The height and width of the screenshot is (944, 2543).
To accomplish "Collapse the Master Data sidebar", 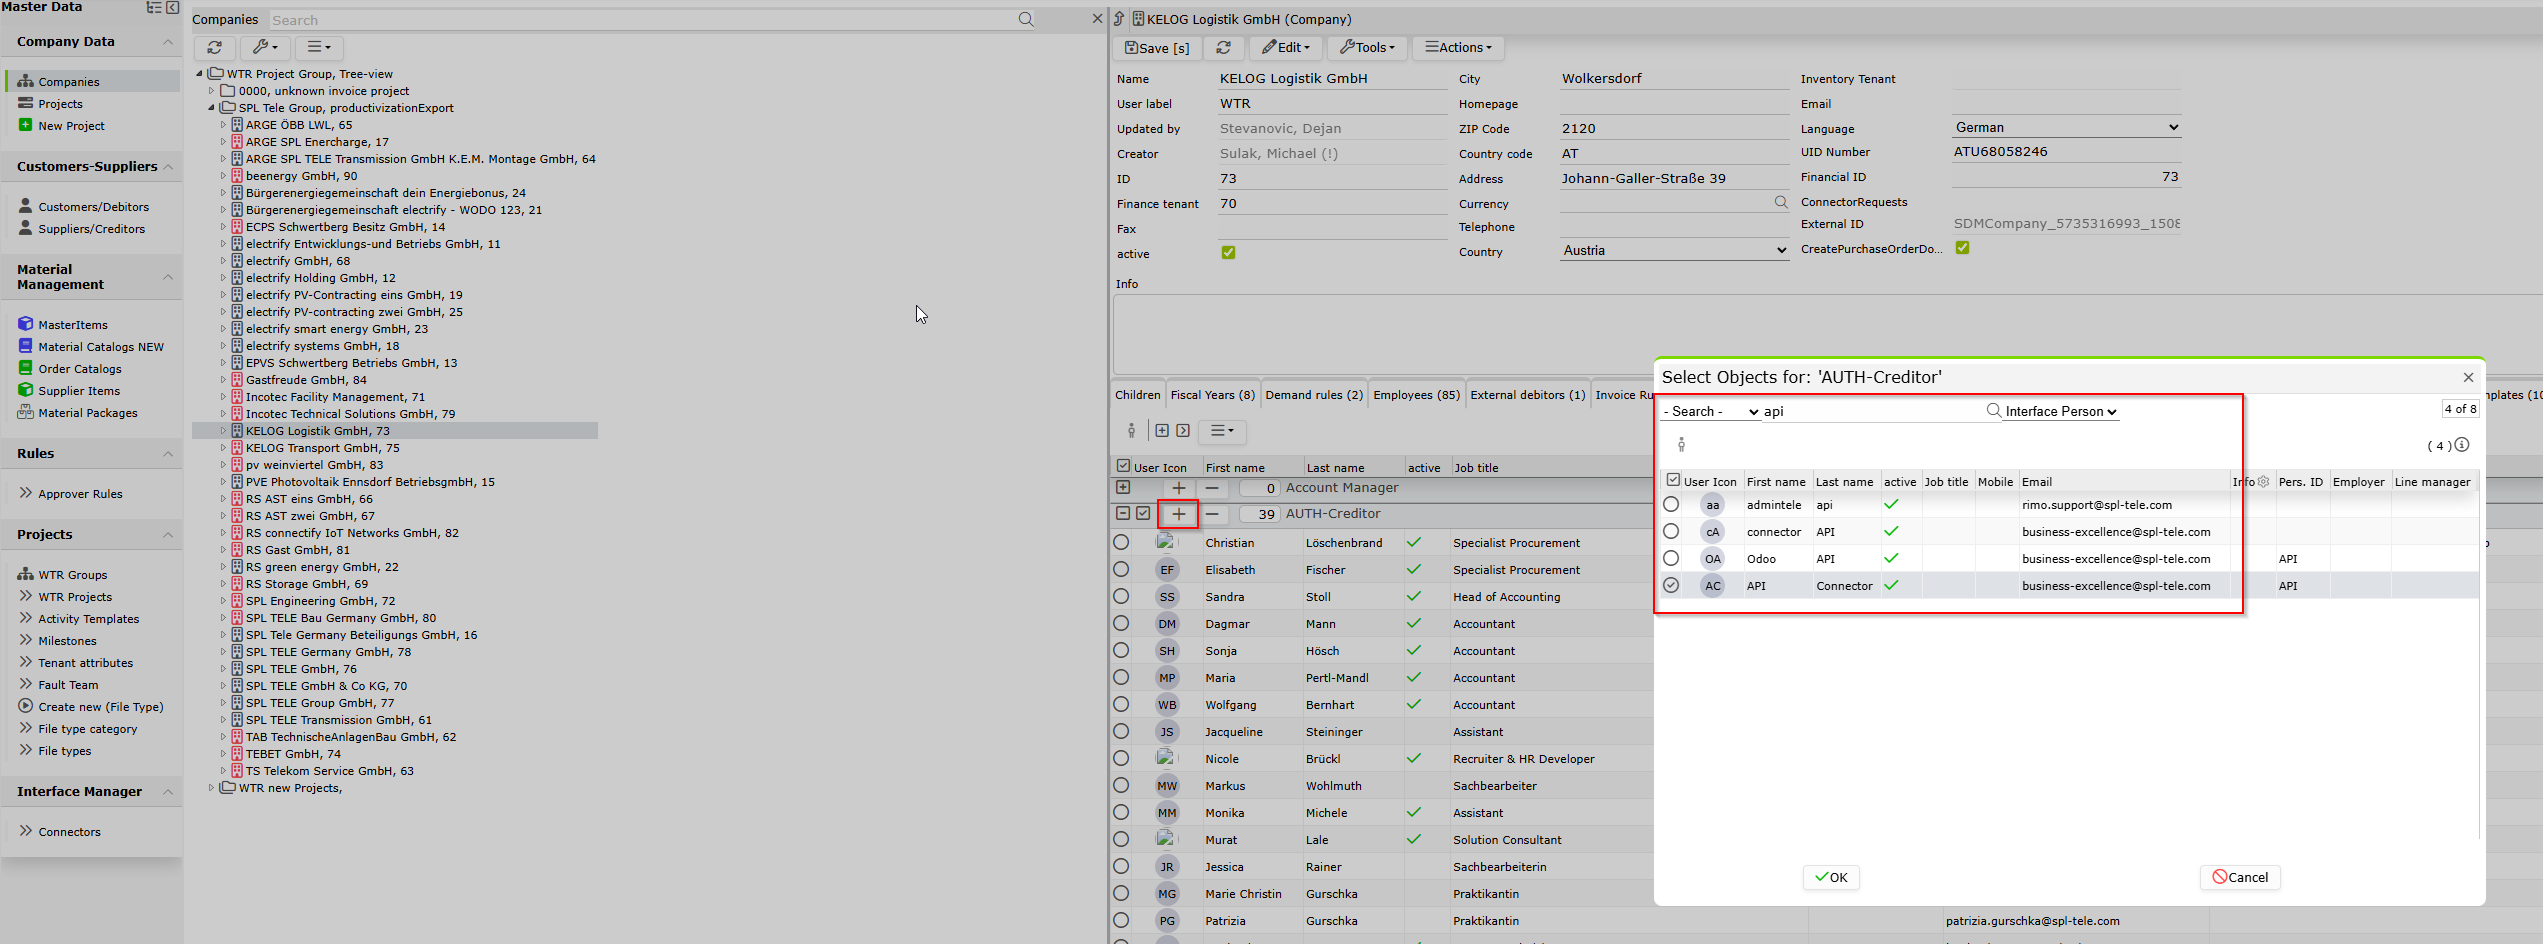I will 172,7.
